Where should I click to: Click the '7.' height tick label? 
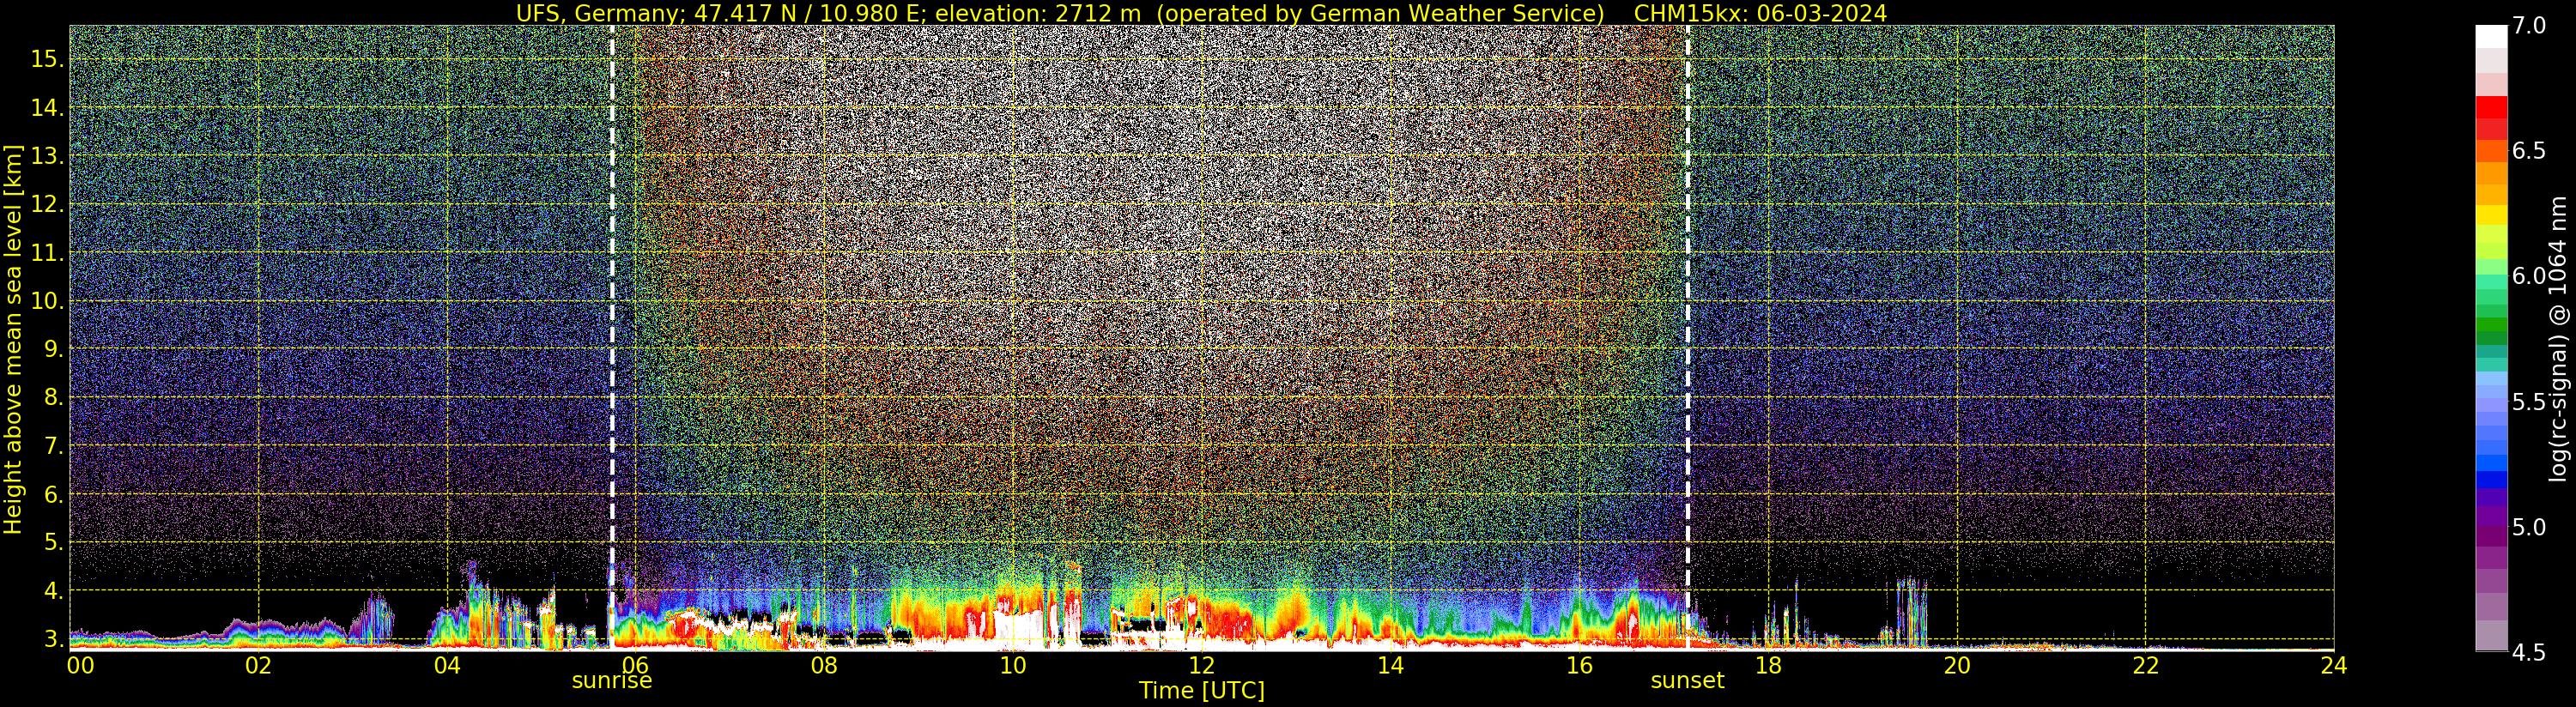(54, 446)
